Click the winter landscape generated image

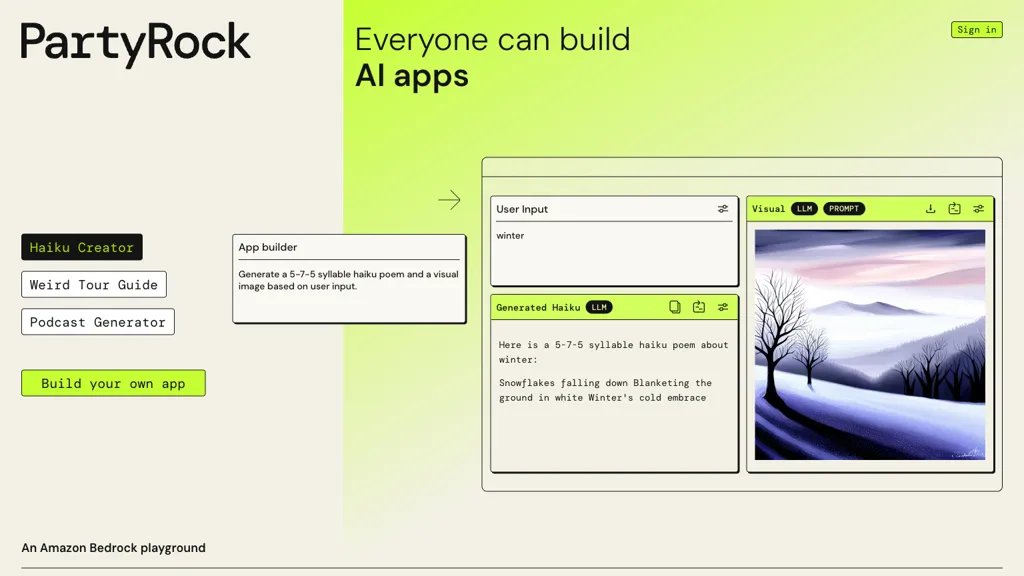pos(869,344)
